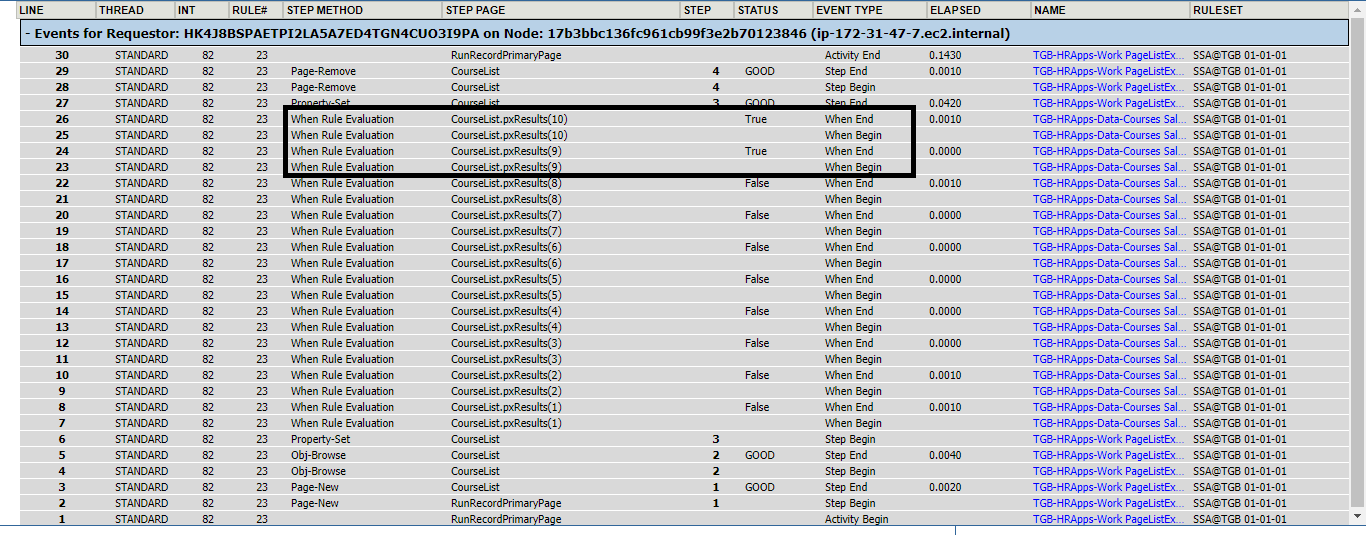This screenshot has width=1366, height=558.
Task: Click the GOOD status on line 5
Action: [760, 455]
